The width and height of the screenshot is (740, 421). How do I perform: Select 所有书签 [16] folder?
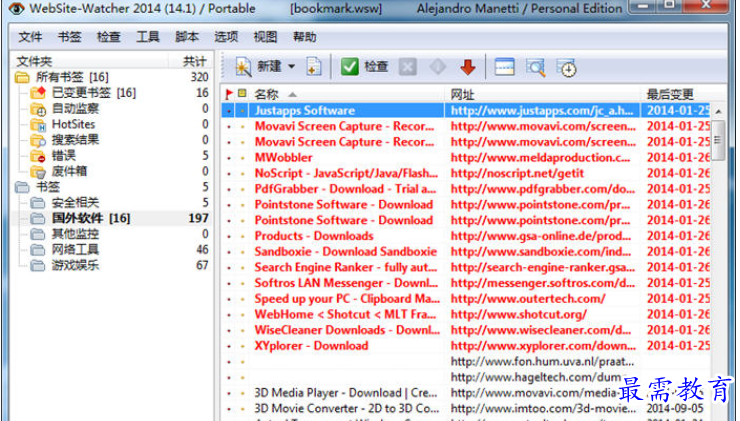tap(72, 77)
